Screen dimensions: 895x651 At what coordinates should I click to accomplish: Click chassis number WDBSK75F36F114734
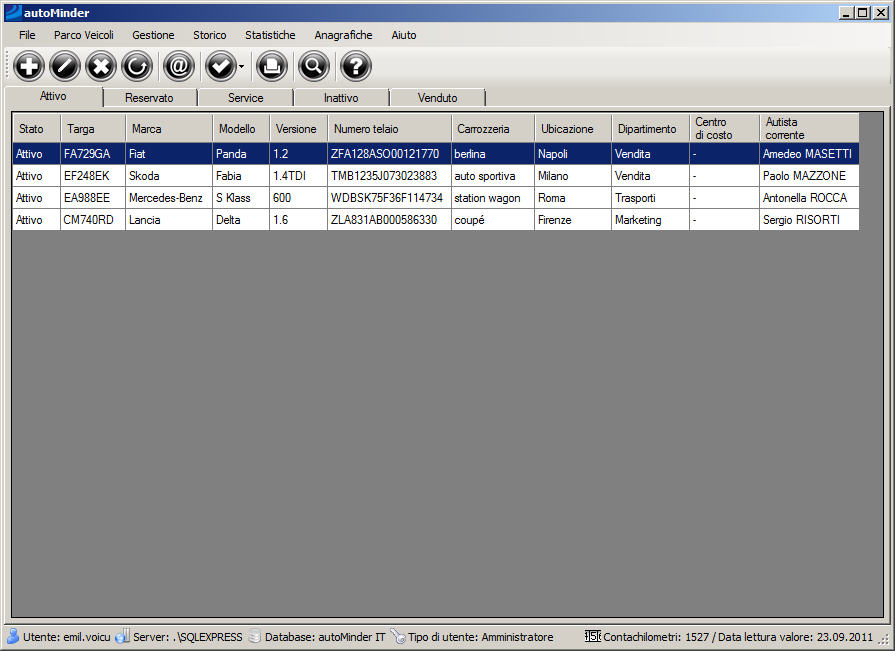tap(389, 197)
